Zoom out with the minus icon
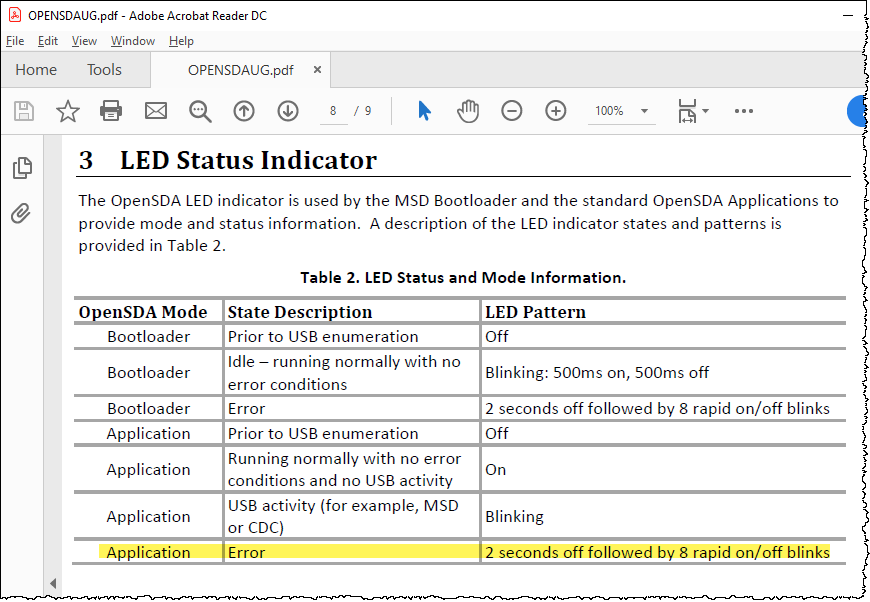This screenshot has height=602, width=870. point(512,111)
